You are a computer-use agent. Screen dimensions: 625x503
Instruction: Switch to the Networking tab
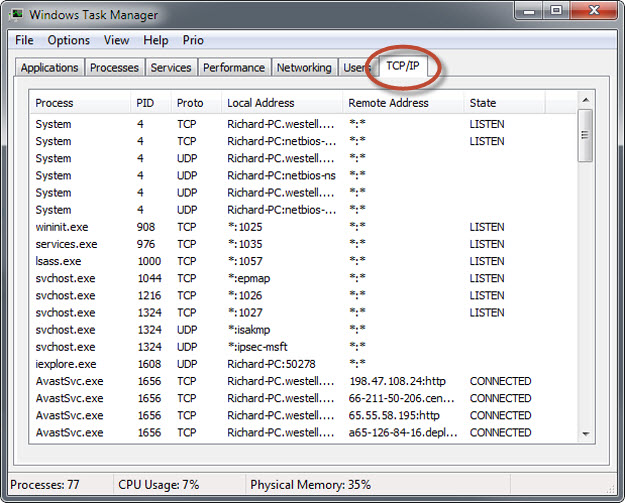[x=304, y=67]
